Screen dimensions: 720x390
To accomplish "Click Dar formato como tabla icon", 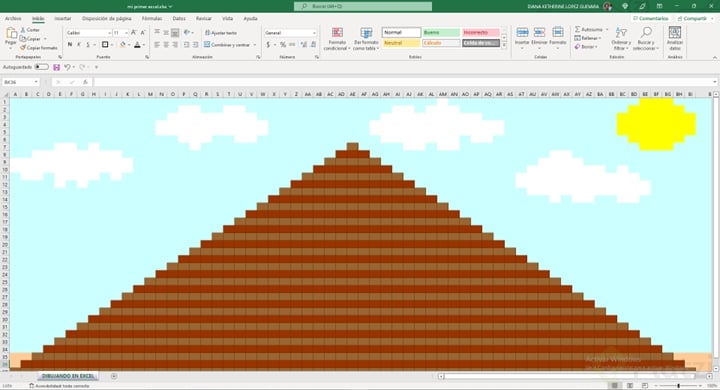I will 366,33.
